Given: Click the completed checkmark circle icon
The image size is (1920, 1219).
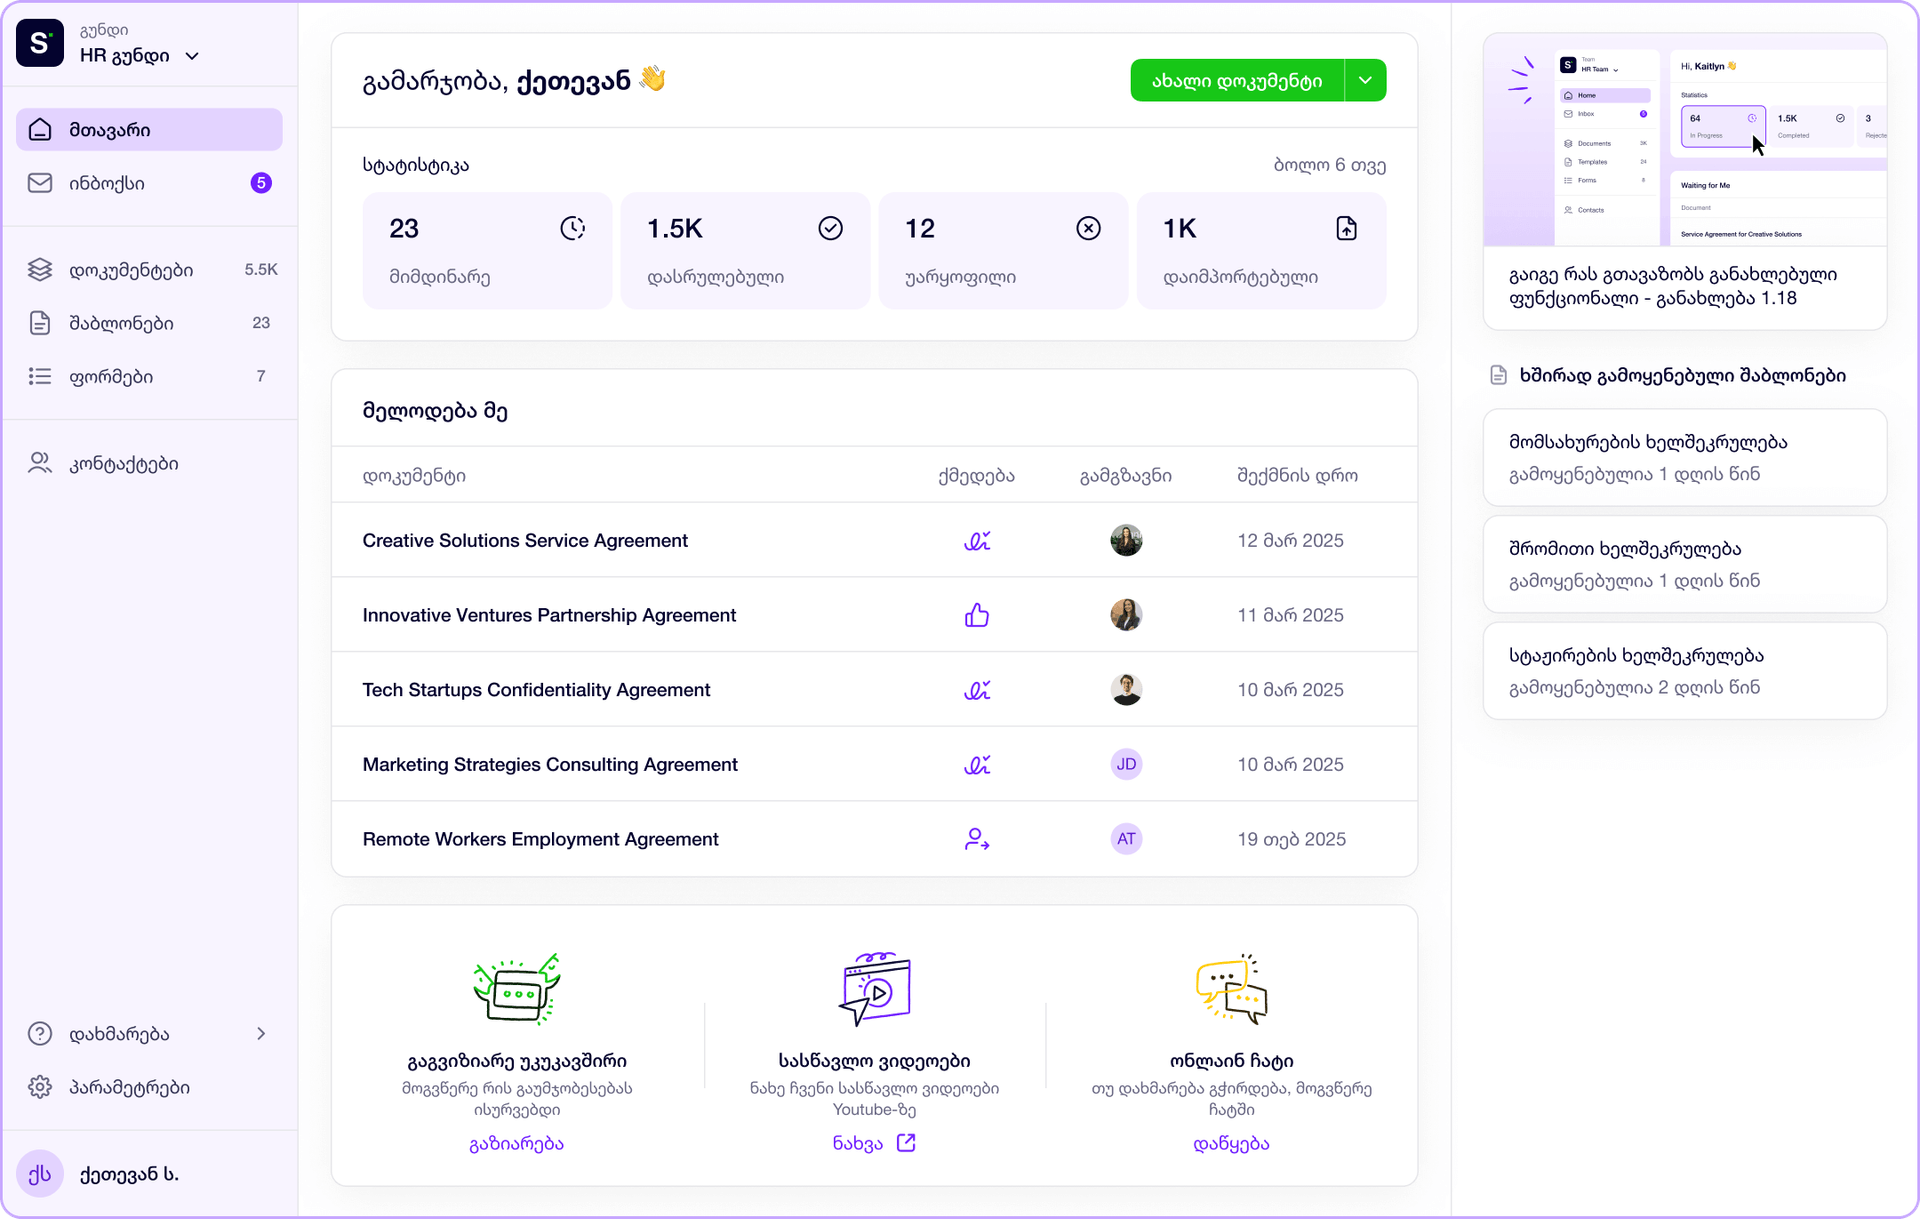Looking at the screenshot, I should pos(831,229).
